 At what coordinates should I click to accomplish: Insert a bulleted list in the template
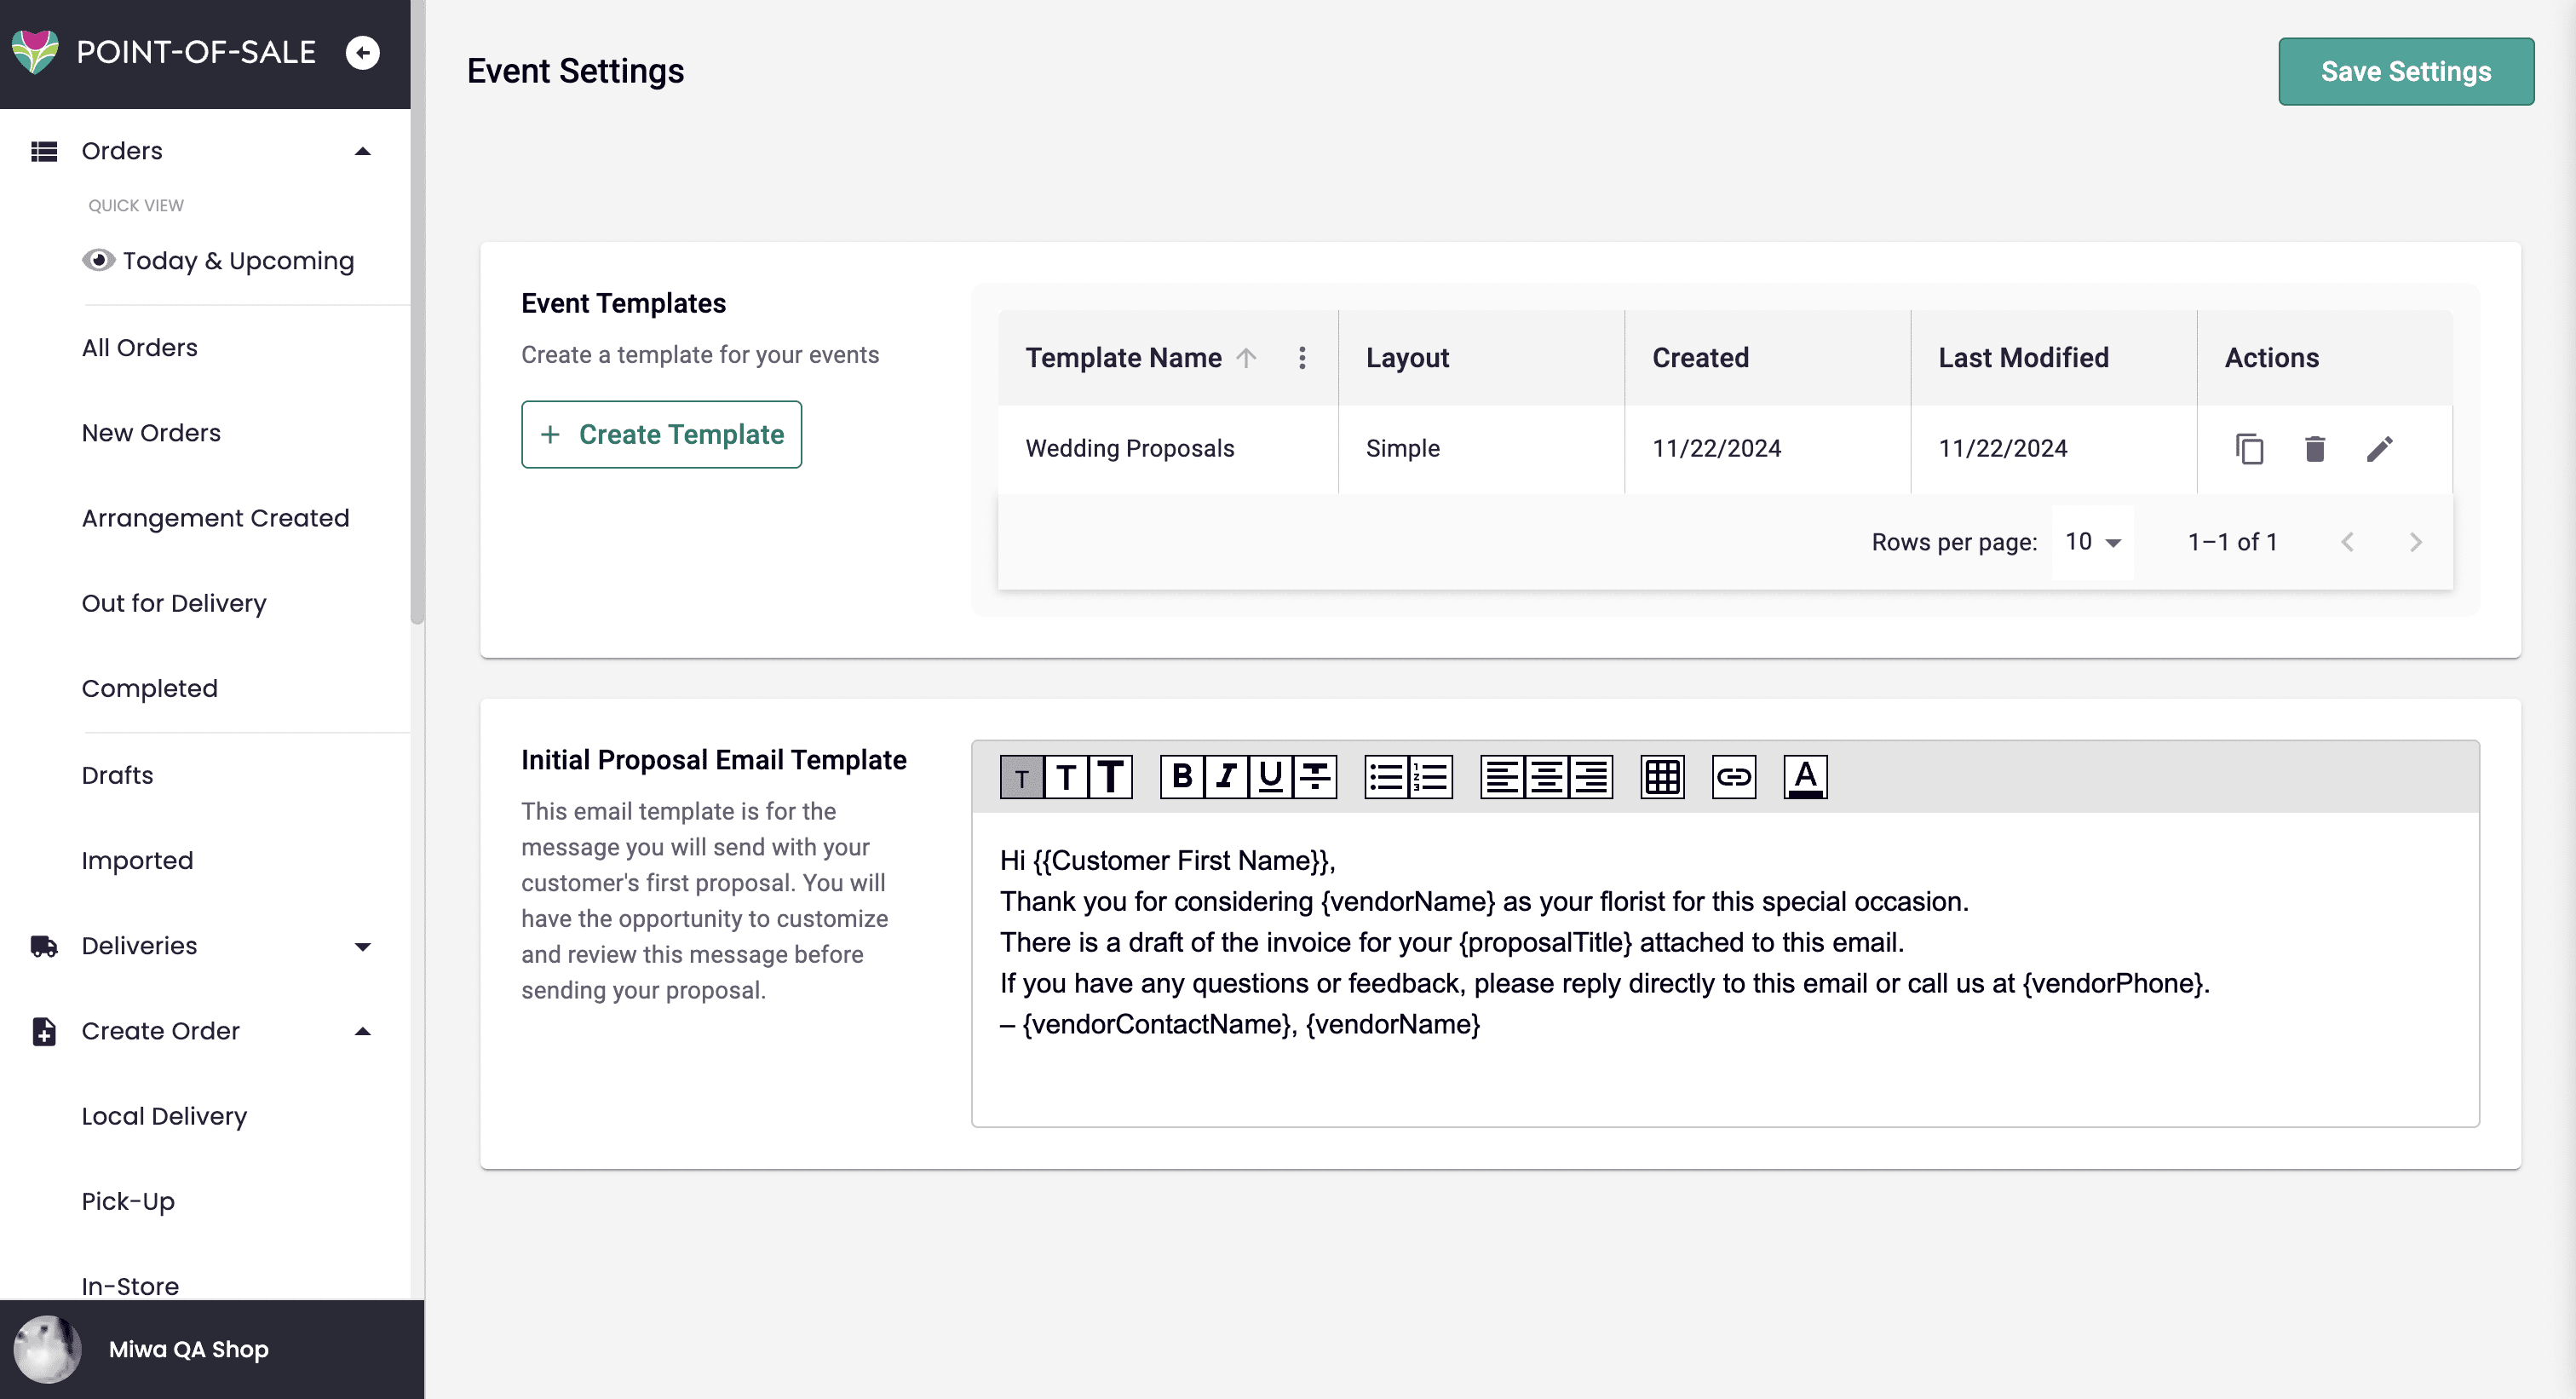point(1388,777)
